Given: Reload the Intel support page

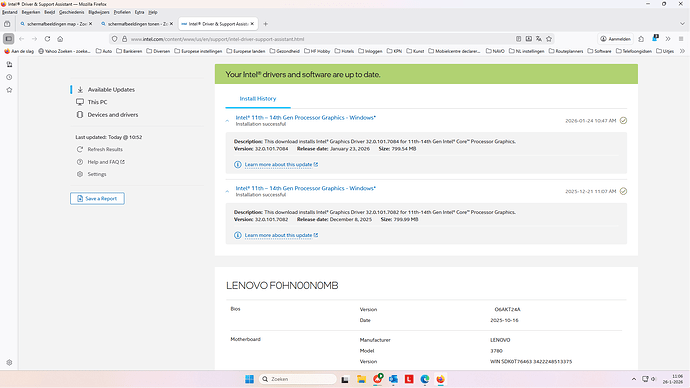Looking at the screenshot, I should (x=48, y=39).
